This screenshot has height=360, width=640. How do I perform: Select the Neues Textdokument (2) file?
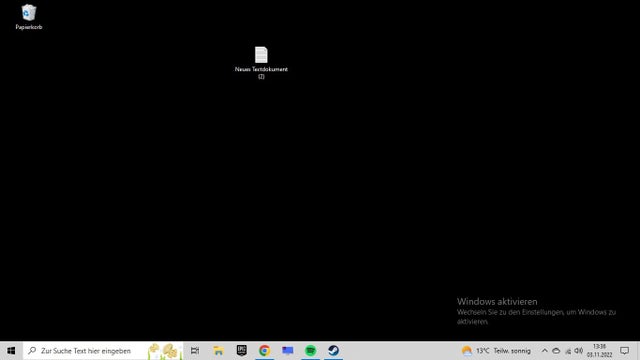pos(261,62)
